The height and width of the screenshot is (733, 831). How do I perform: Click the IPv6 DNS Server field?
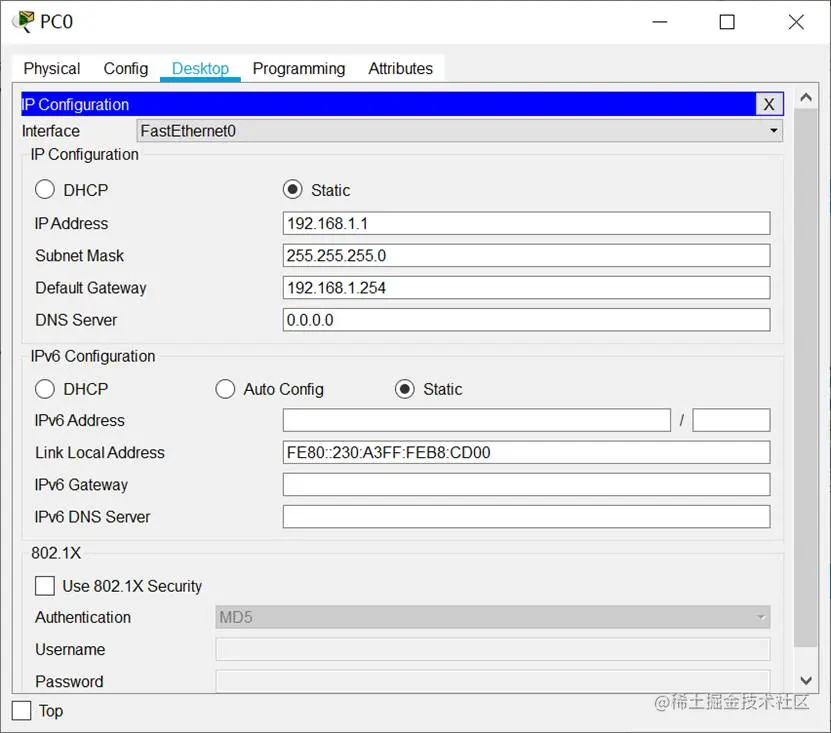pyautogui.click(x=526, y=517)
